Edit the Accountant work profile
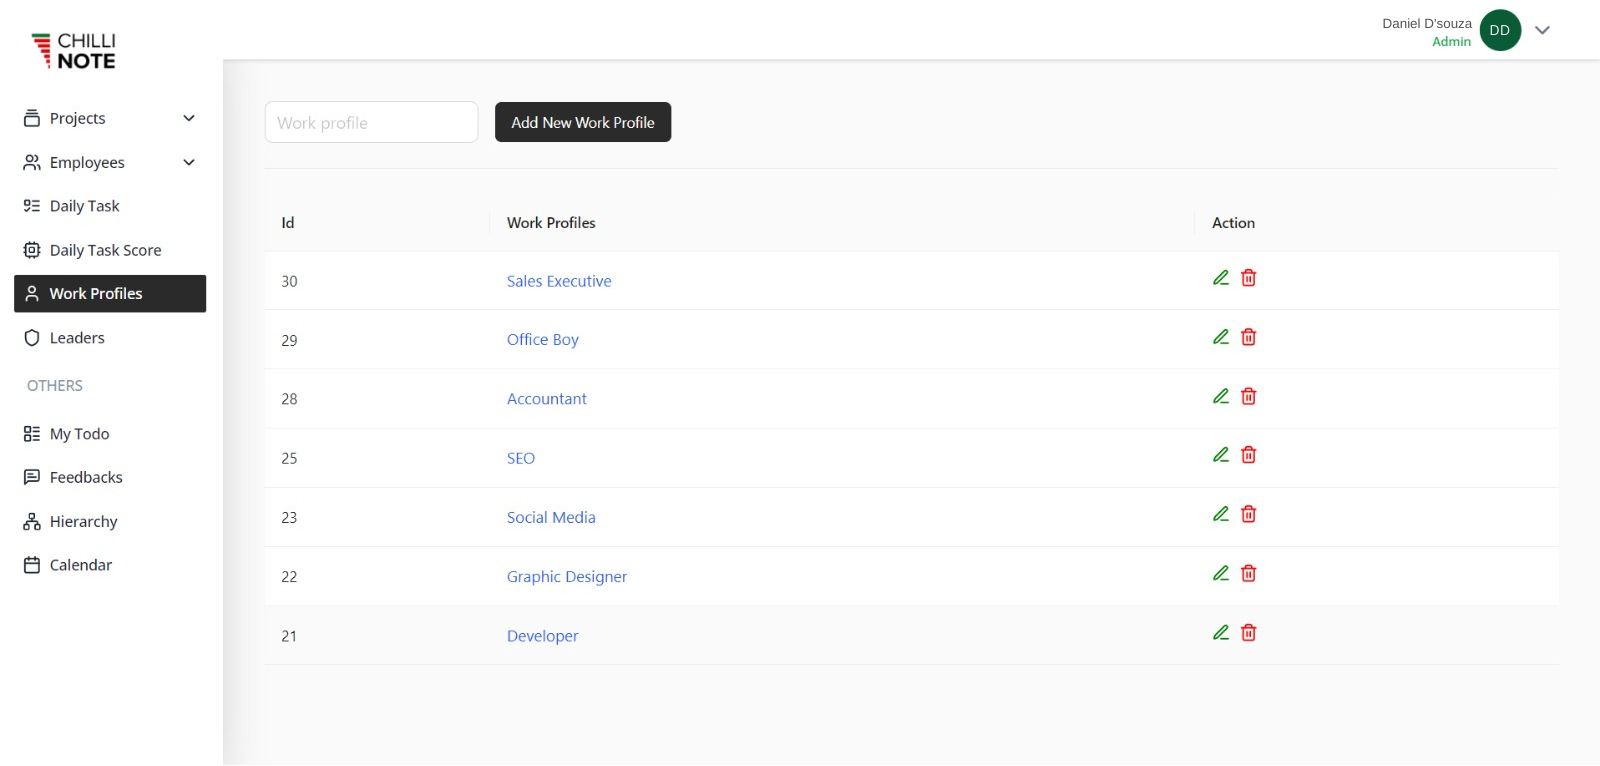 [1220, 396]
